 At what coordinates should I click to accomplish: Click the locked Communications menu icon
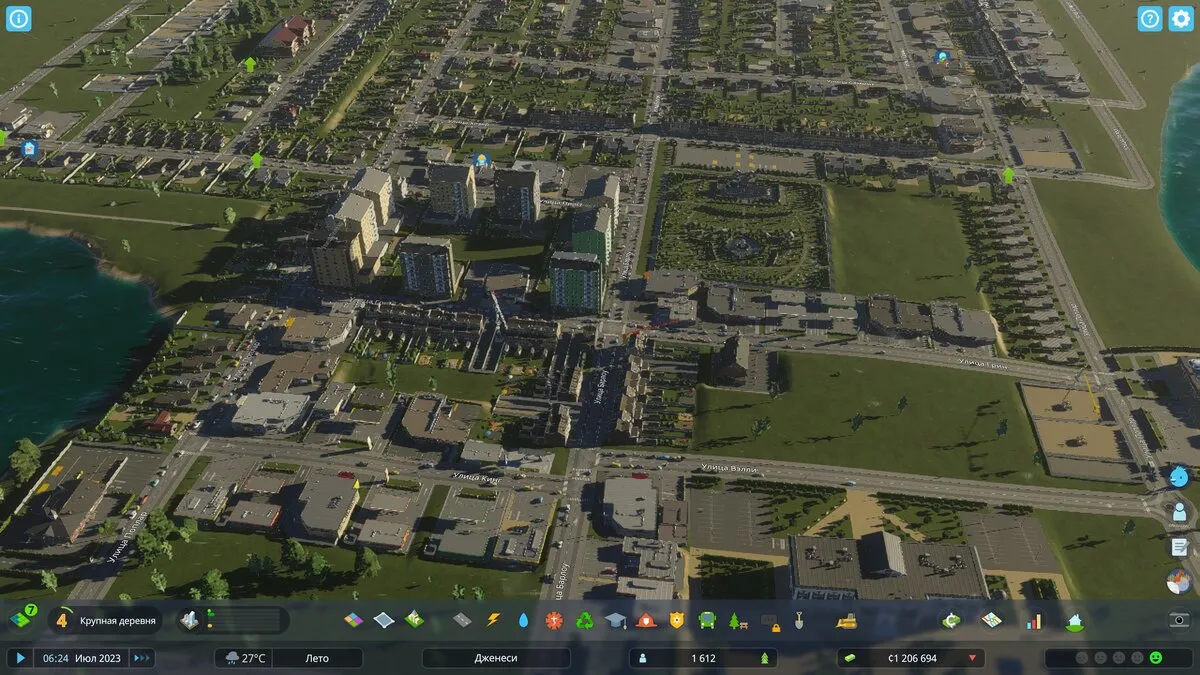click(769, 621)
